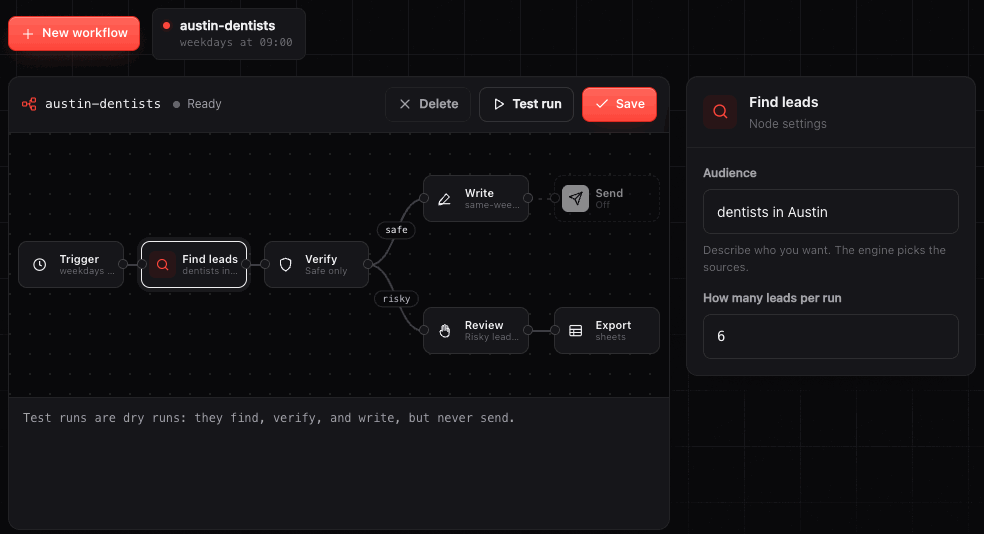The image size is (984, 534).
Task: Click the Review node hand icon
Action: (x=444, y=331)
